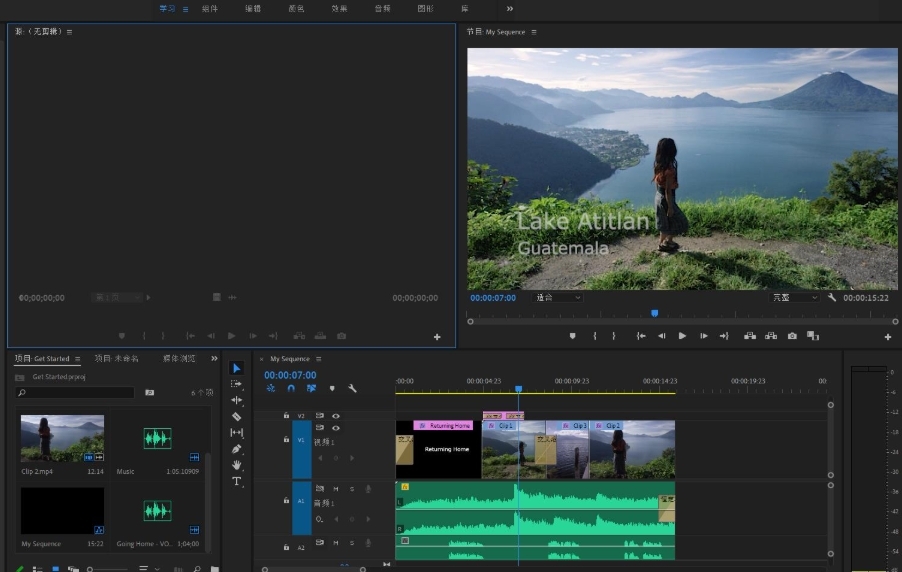This screenshot has width=902, height=572.
Task: Select the Slip tool
Action: click(x=236, y=432)
